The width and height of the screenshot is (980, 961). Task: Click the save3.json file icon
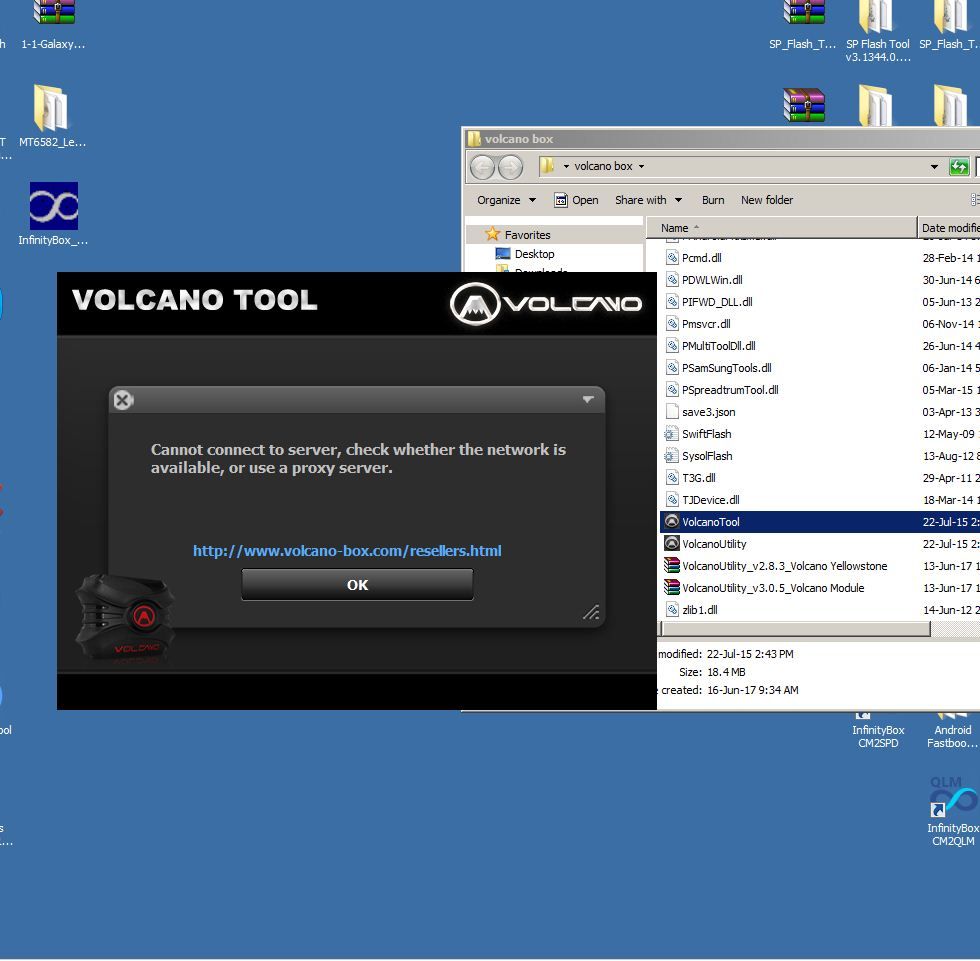pos(672,412)
